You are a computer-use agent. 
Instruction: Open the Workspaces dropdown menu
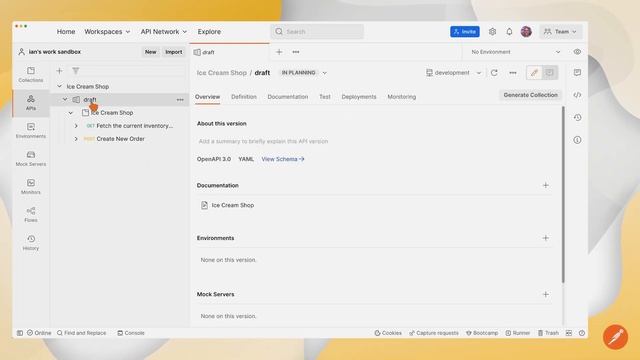[107, 31]
